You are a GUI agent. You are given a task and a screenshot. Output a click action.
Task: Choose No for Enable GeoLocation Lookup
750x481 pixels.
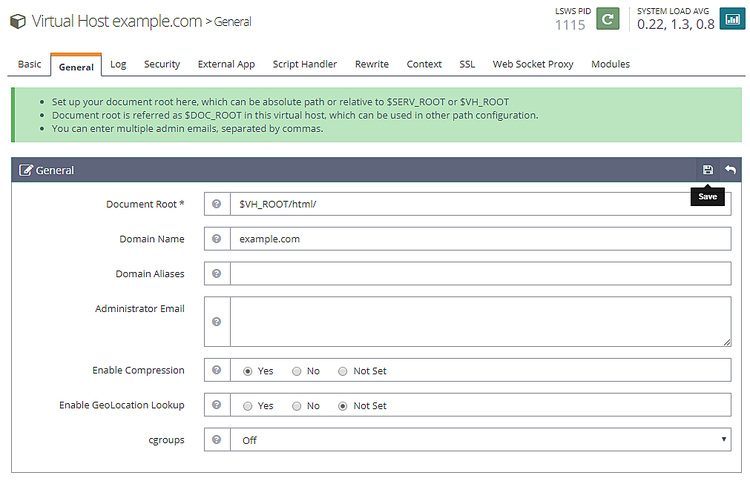pos(296,406)
